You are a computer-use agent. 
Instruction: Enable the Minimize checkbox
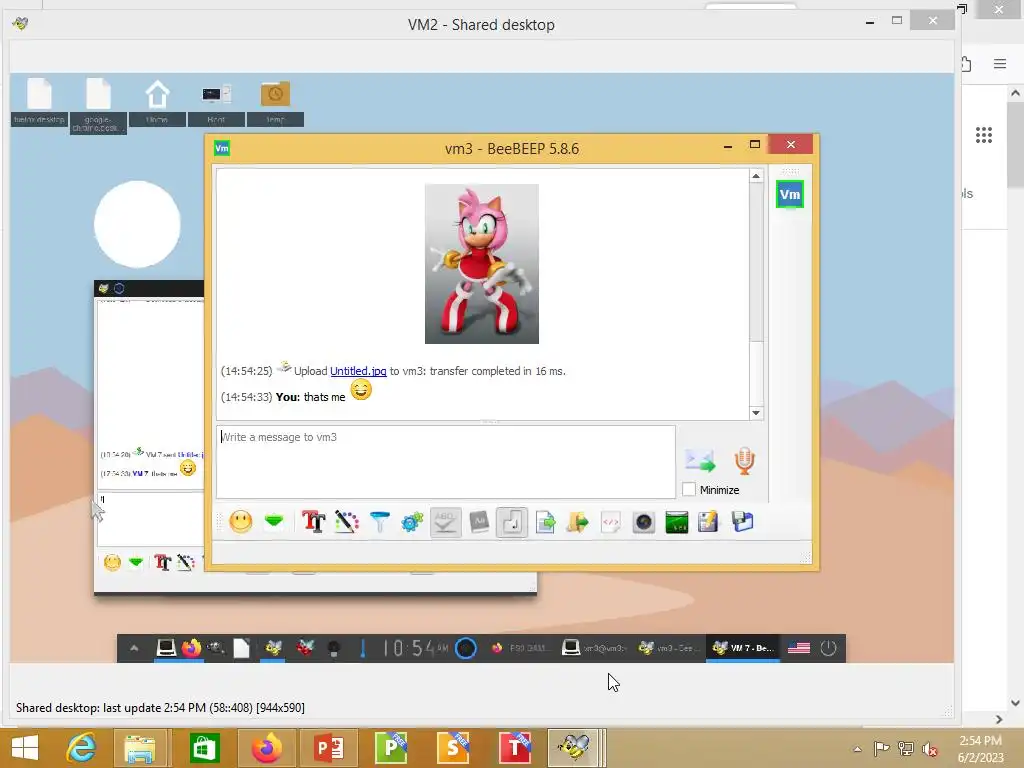coord(689,489)
